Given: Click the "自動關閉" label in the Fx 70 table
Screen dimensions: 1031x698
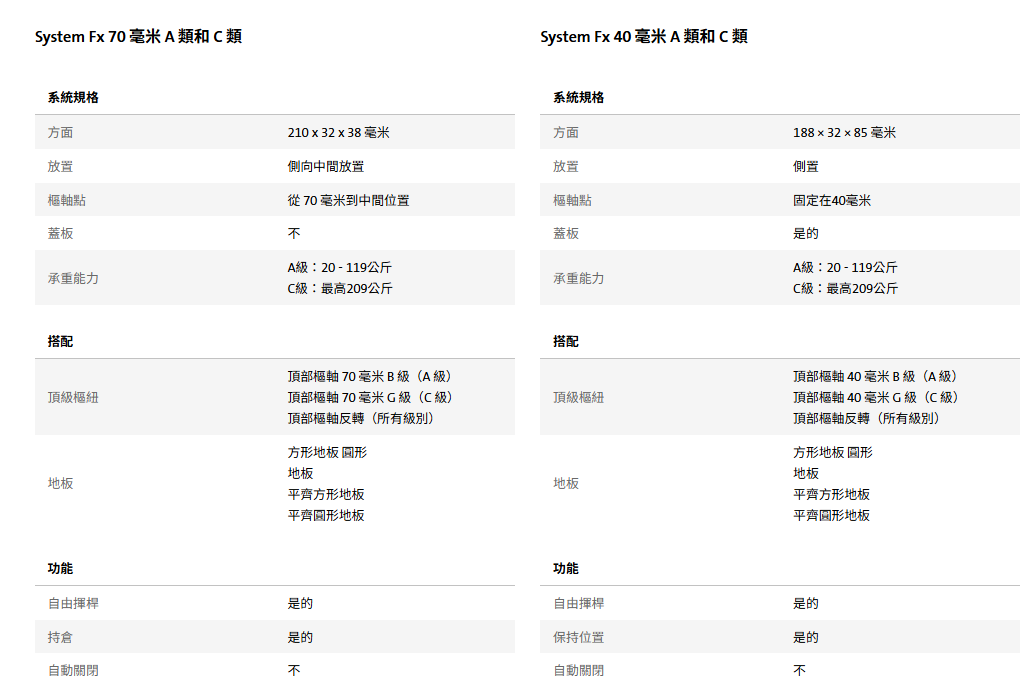Looking at the screenshot, I should (73, 670).
